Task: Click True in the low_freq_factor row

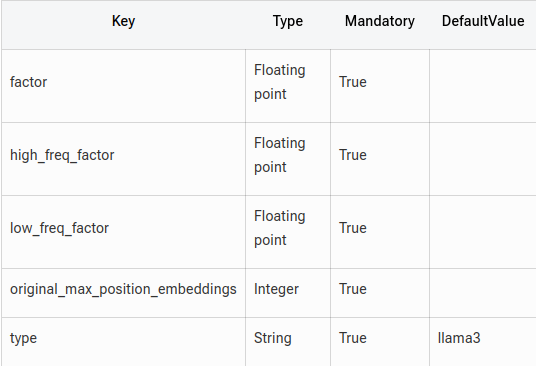Action: click(353, 228)
